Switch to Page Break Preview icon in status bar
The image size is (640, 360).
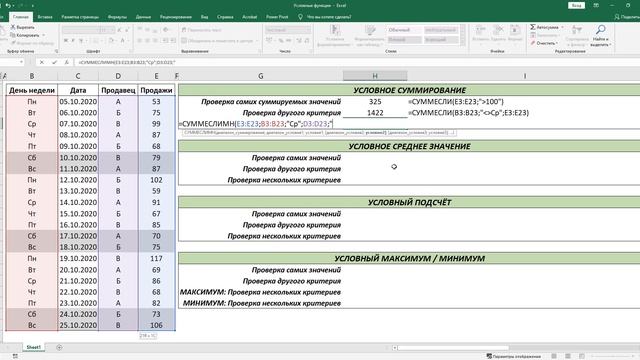(x=582, y=356)
